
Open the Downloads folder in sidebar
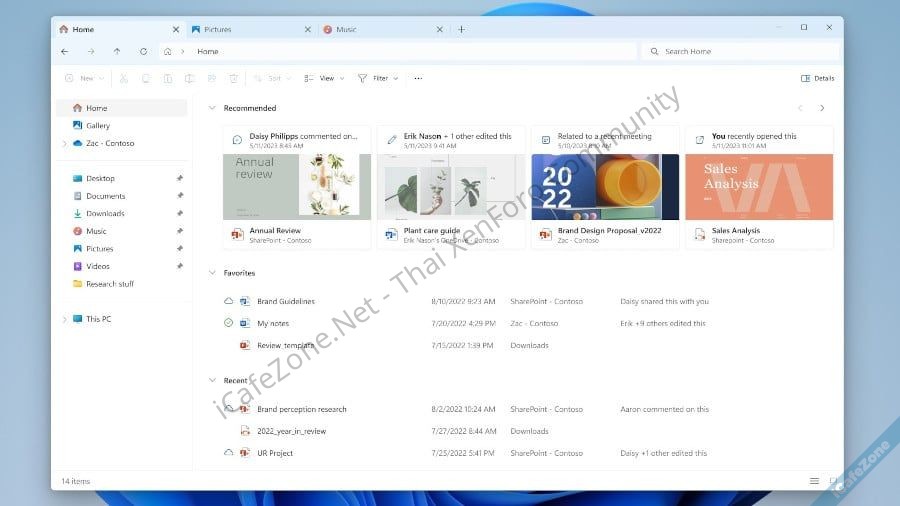point(105,213)
